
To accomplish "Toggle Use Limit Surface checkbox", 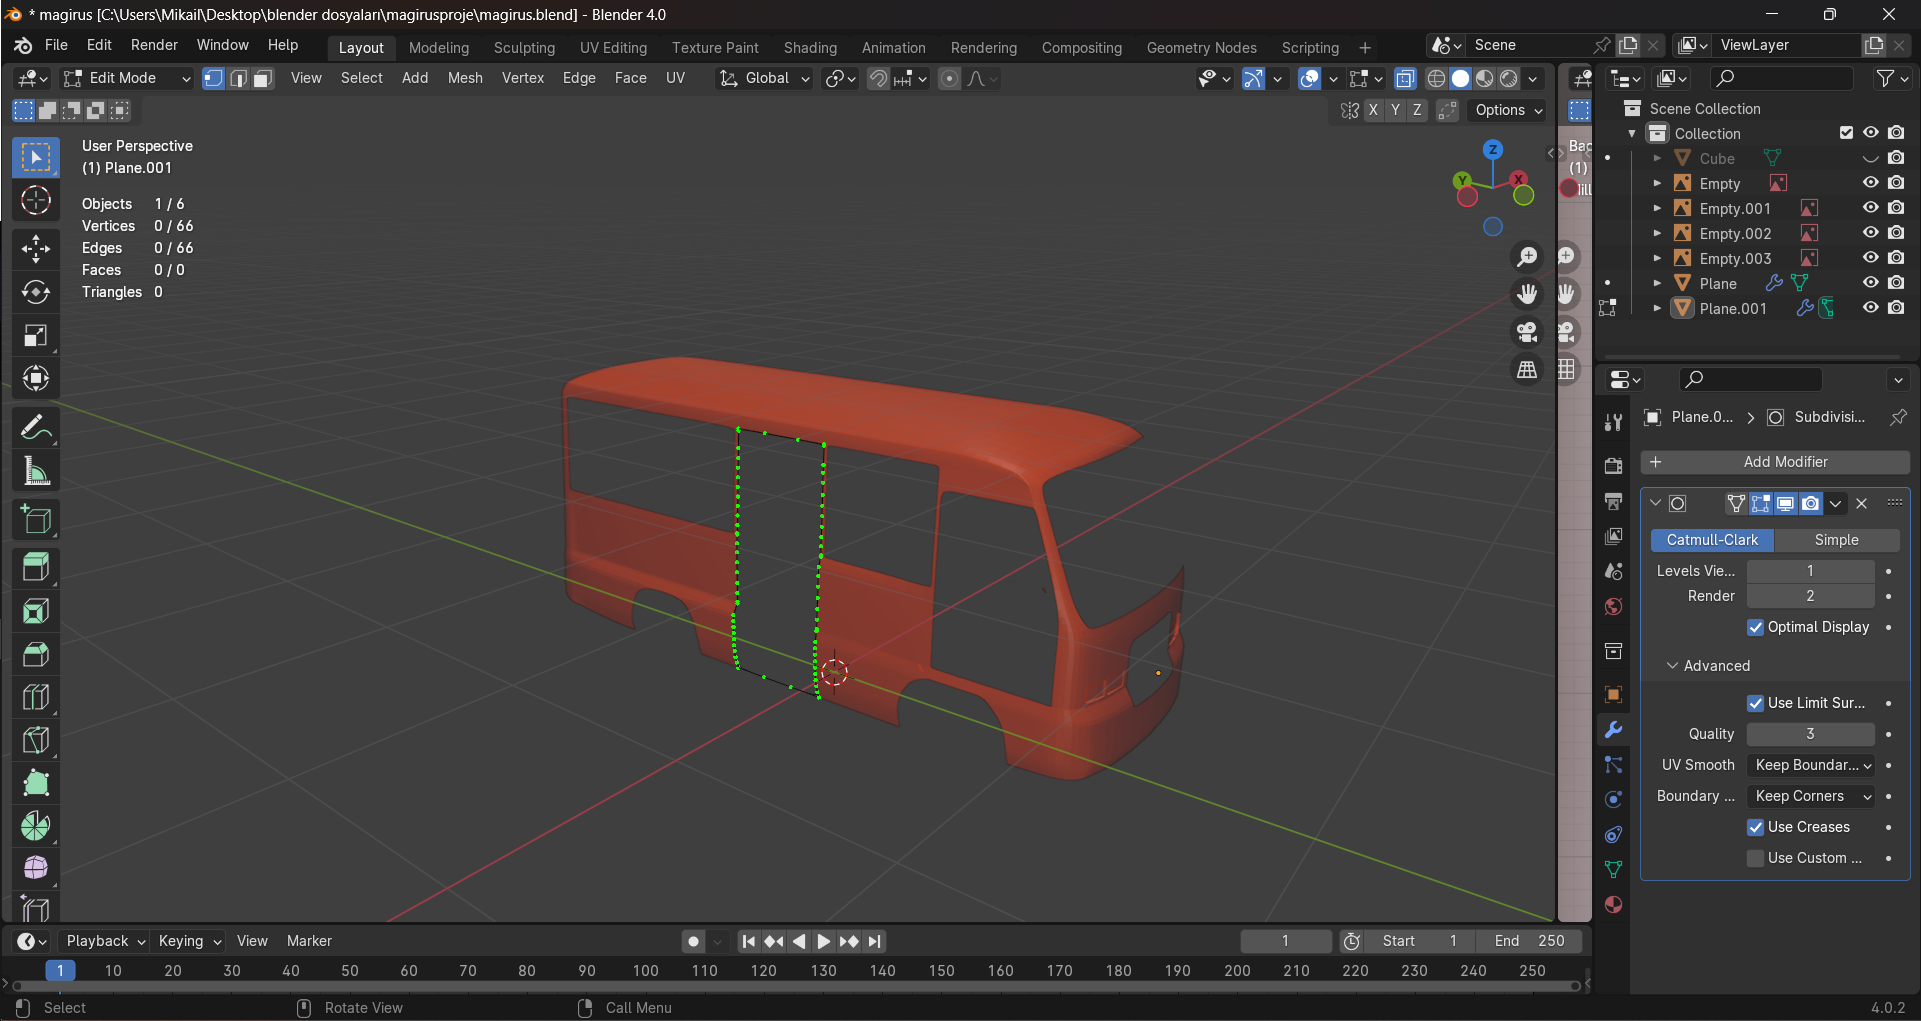I will tap(1755, 703).
